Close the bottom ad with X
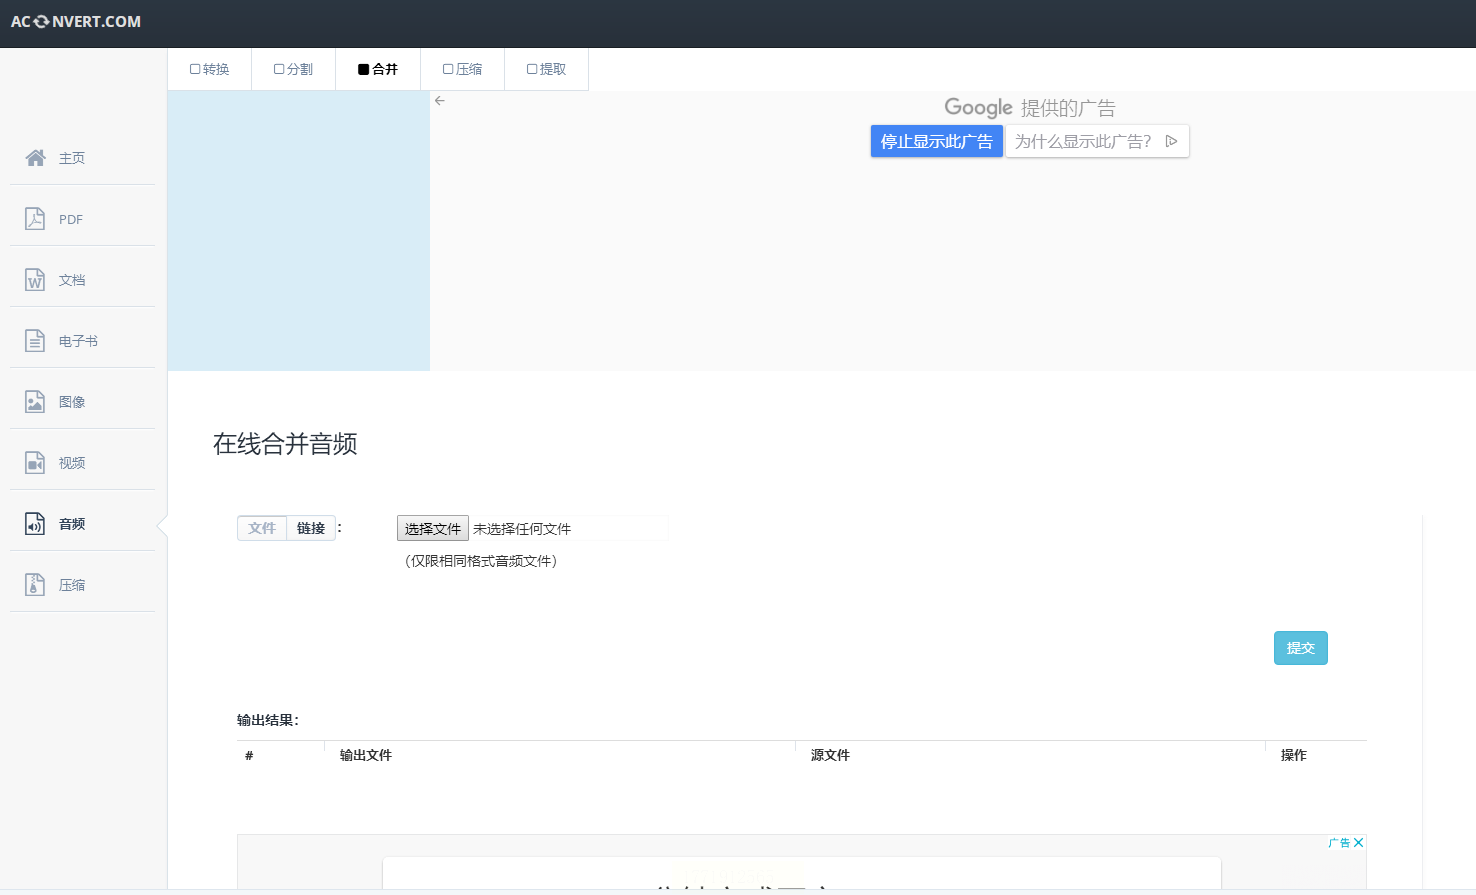The width and height of the screenshot is (1476, 895). (x=1358, y=843)
